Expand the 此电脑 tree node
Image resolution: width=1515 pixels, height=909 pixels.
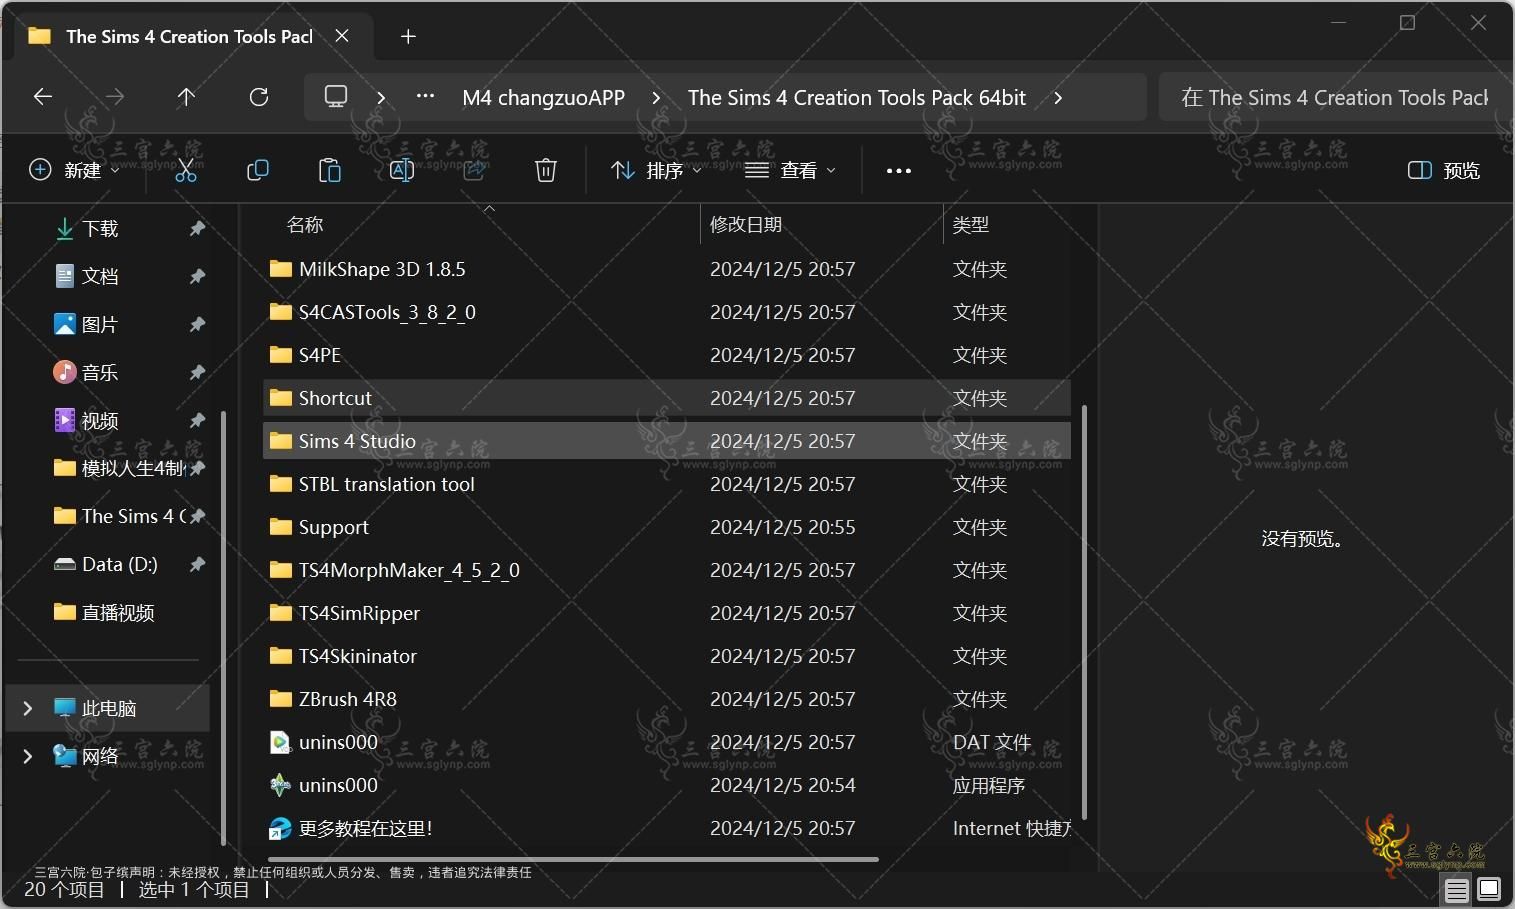click(x=27, y=708)
